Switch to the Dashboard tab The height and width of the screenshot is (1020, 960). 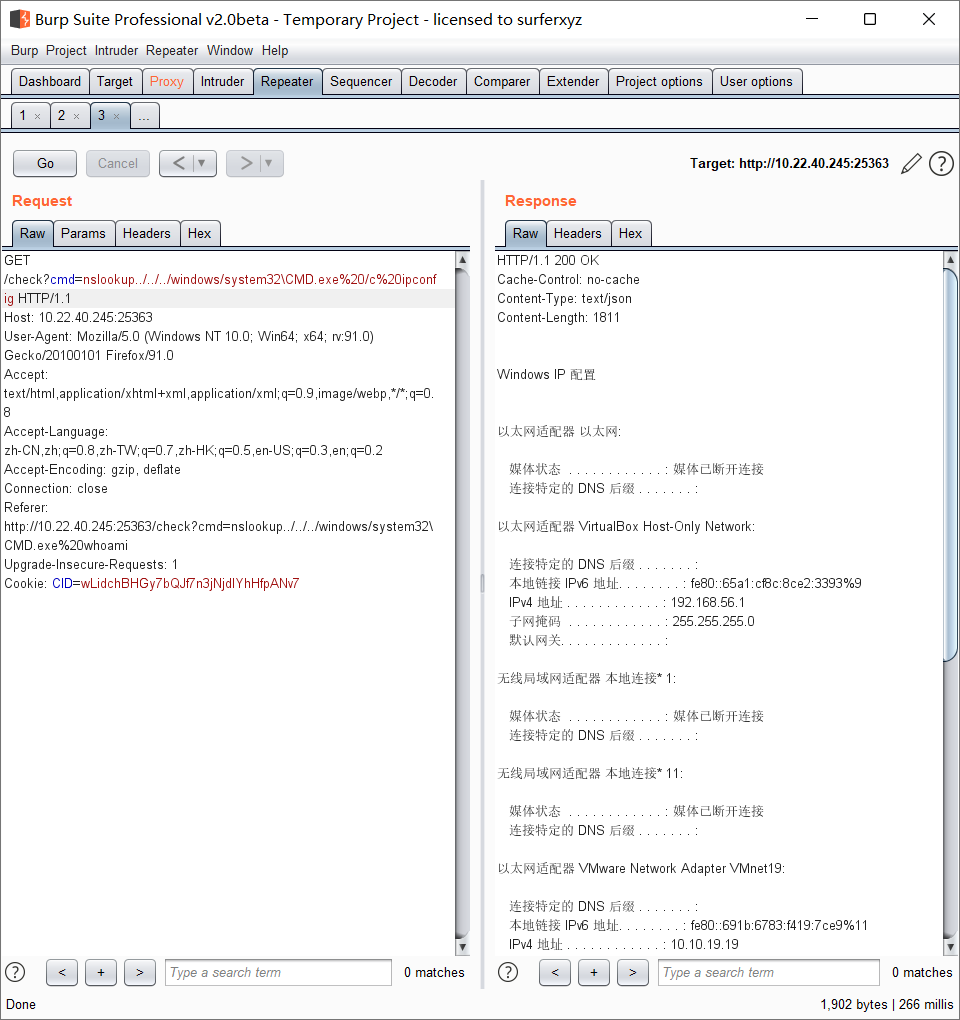[50, 82]
